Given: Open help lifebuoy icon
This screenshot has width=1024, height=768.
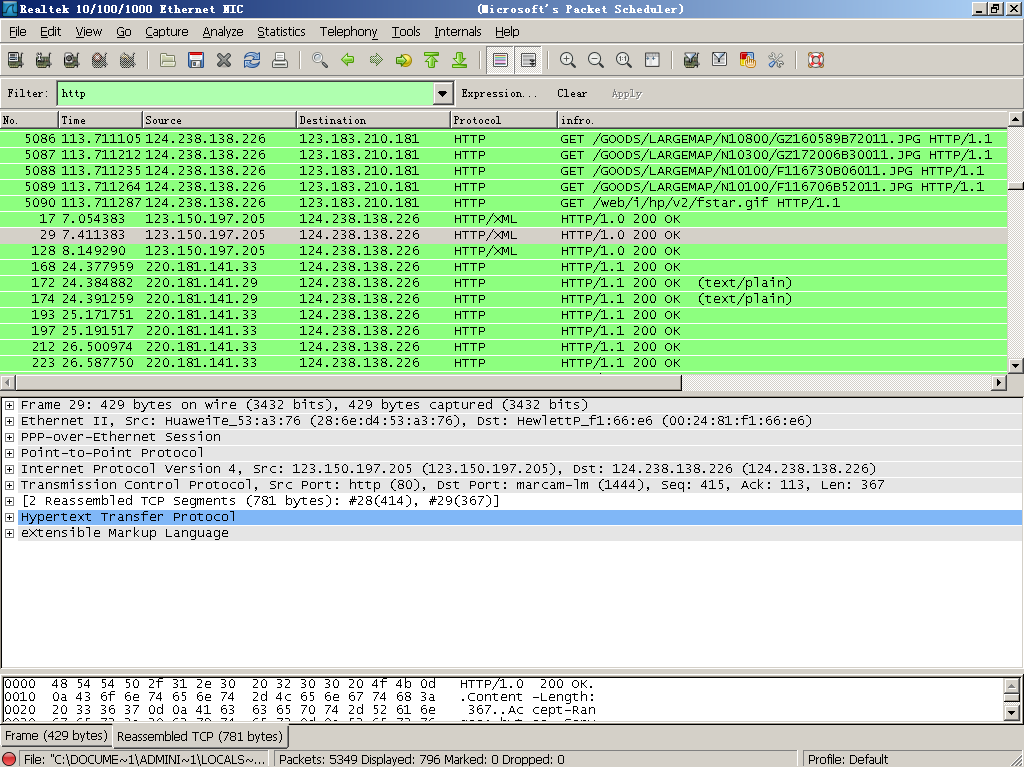Looking at the screenshot, I should (816, 60).
